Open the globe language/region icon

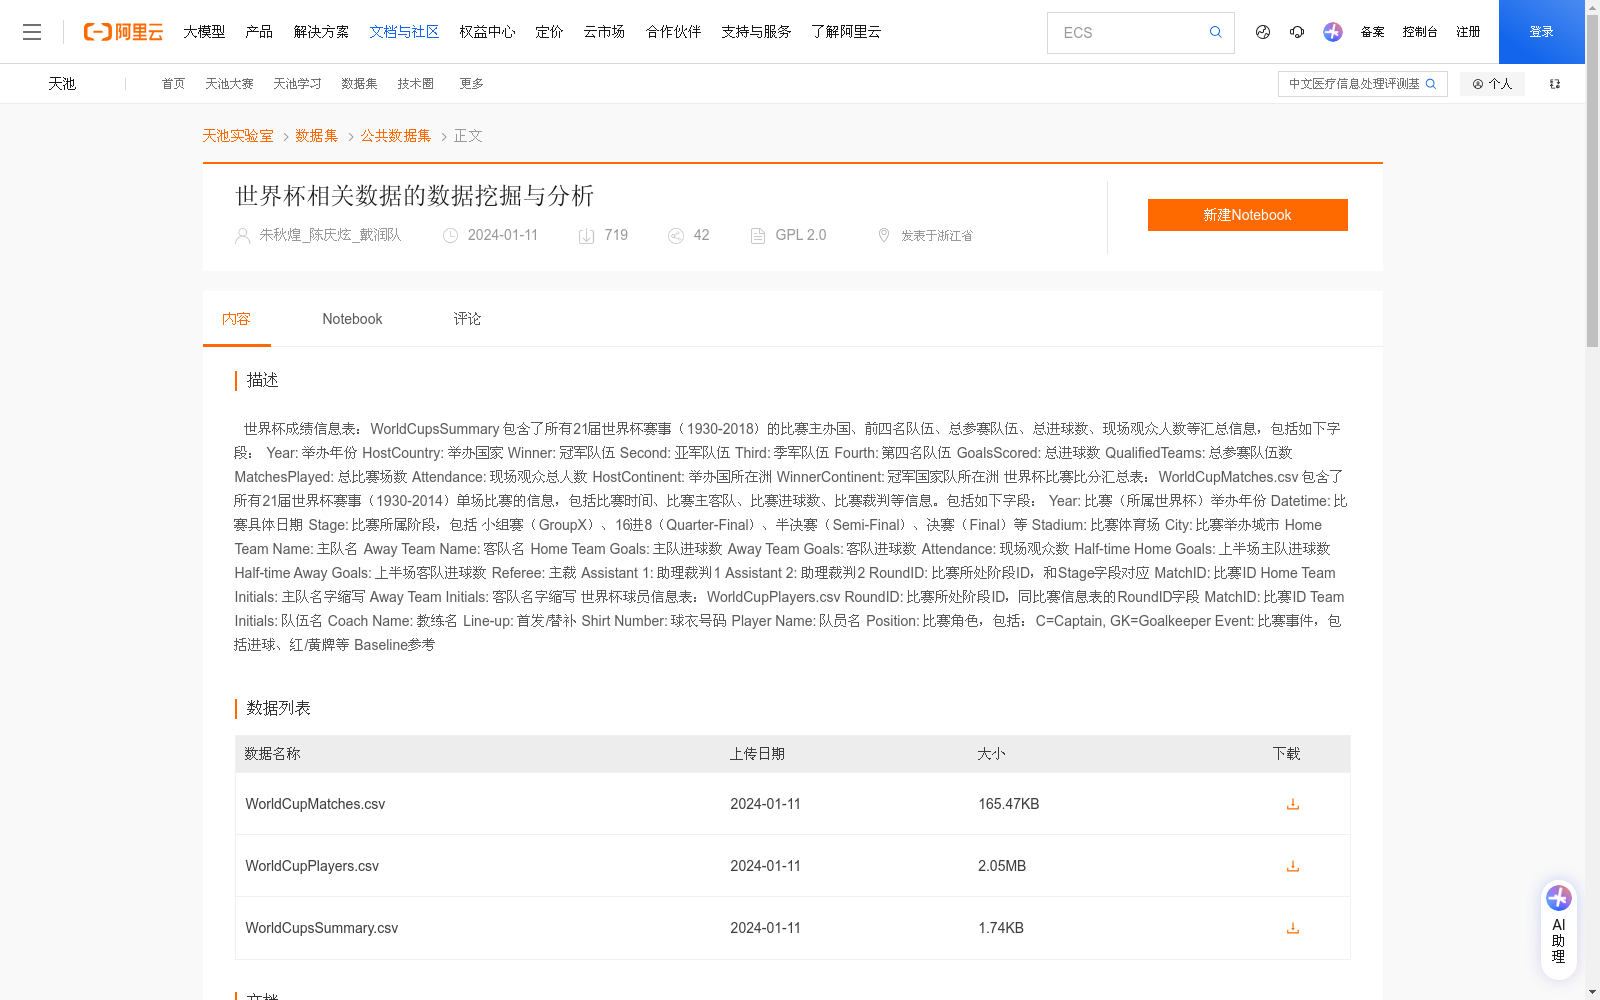pos(1263,32)
